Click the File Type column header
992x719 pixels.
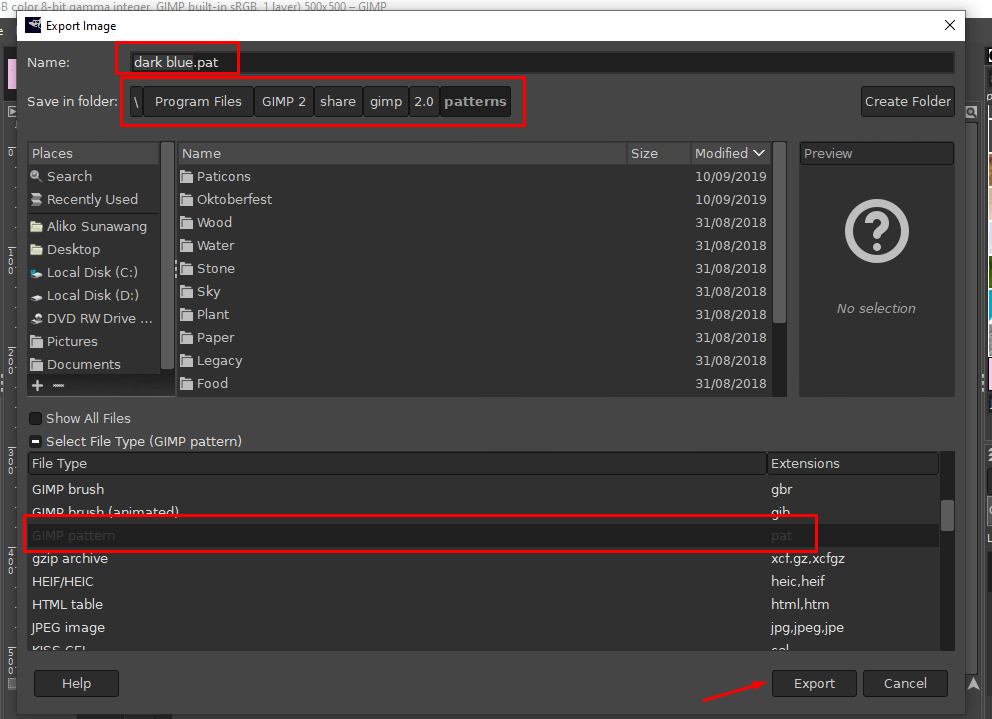tap(397, 463)
